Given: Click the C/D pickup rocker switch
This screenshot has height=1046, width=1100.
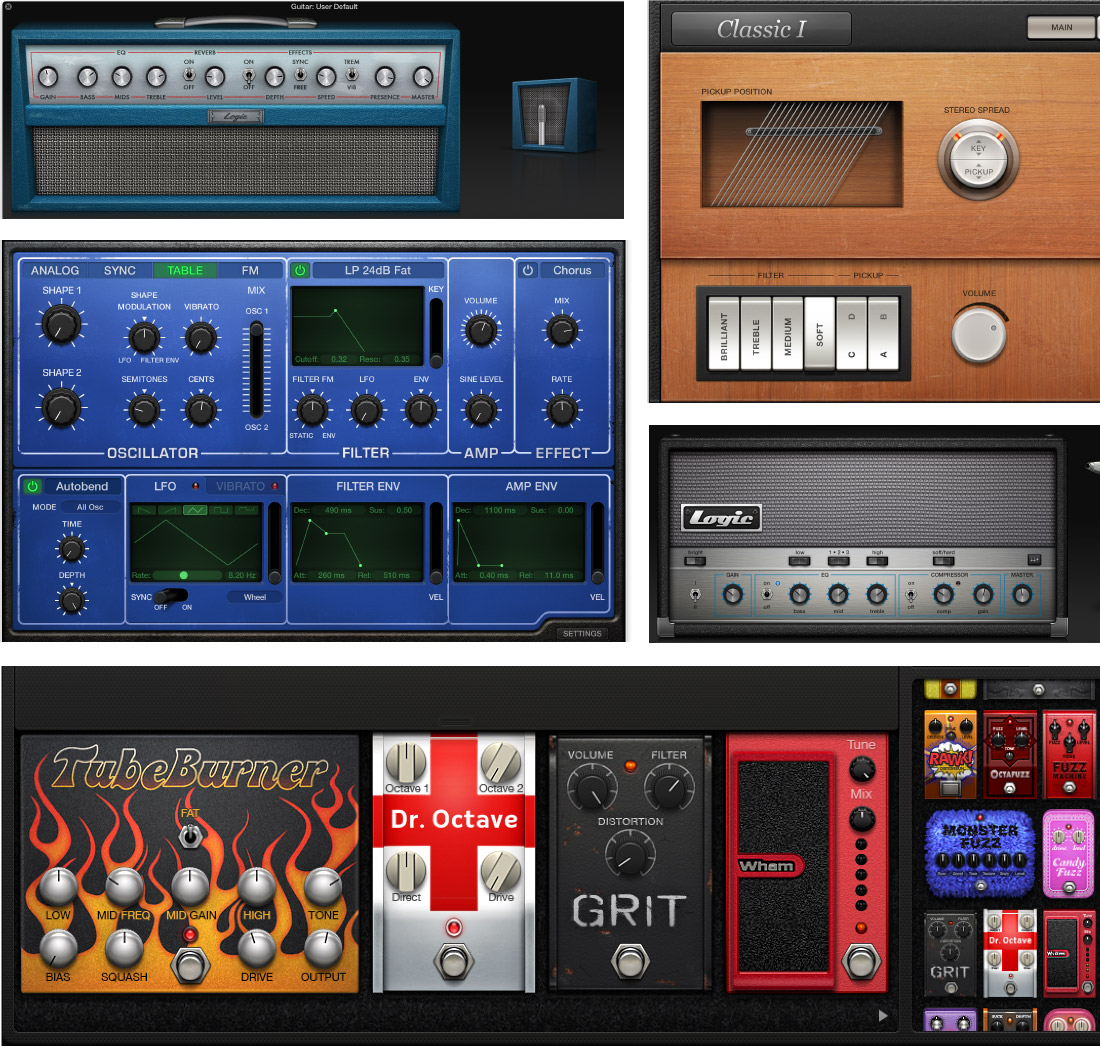Looking at the screenshot, I should 852,333.
